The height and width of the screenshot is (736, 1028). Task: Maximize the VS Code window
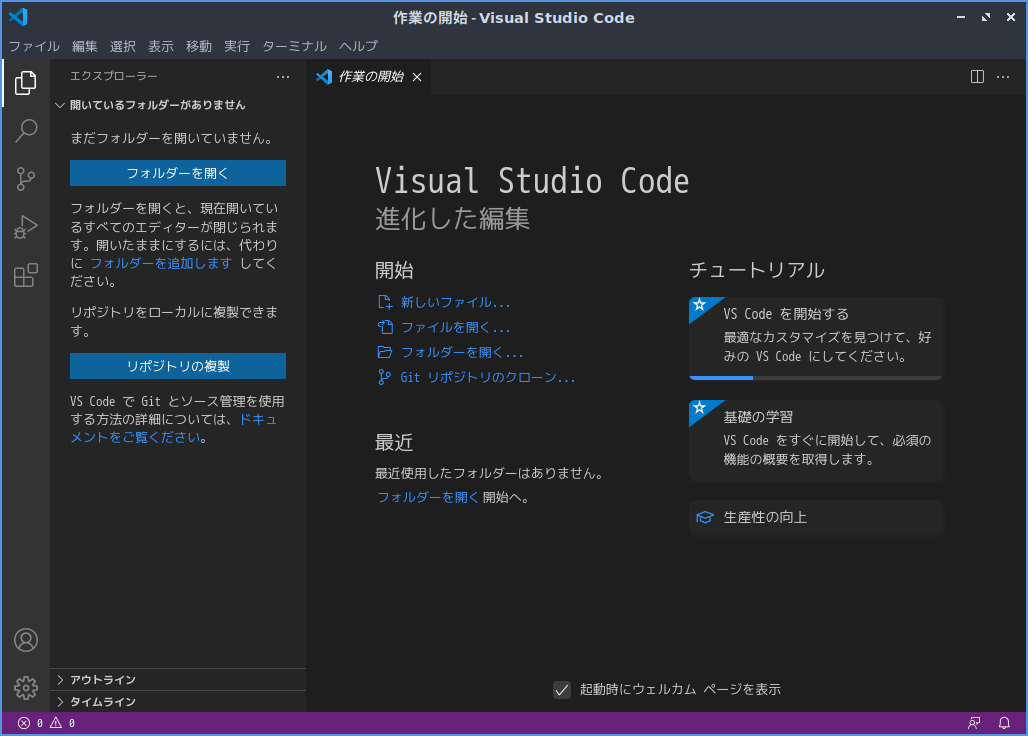click(985, 17)
